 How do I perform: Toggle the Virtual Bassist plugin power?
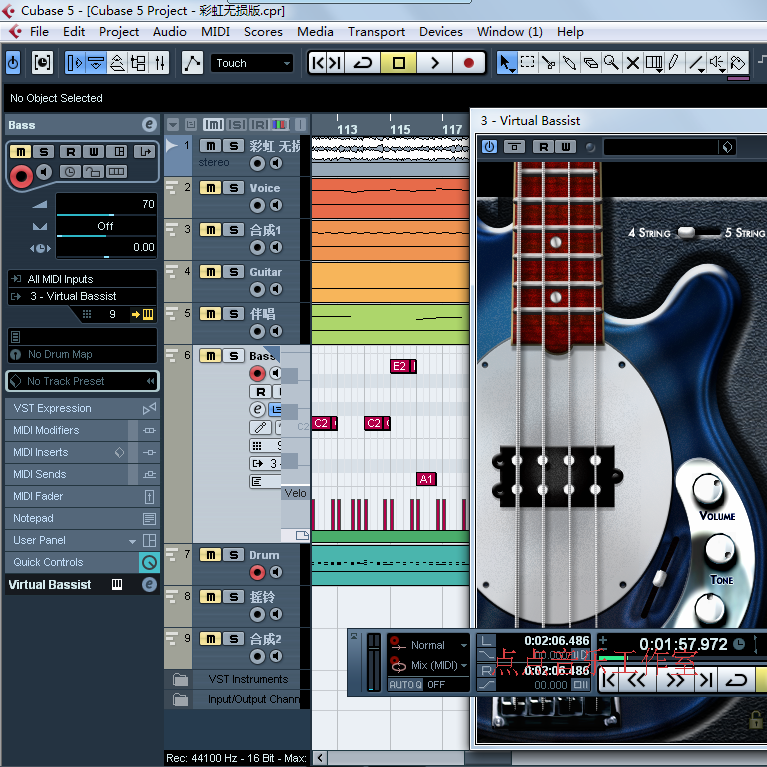(x=489, y=147)
